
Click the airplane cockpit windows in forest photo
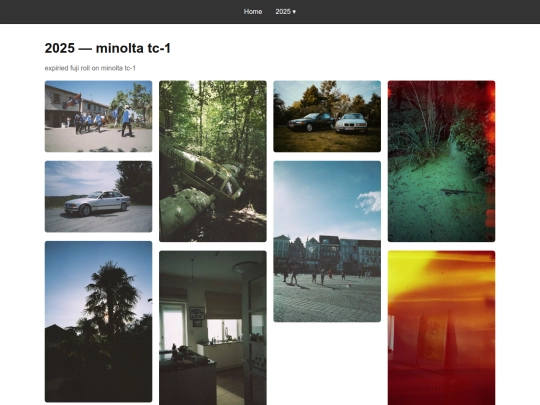click(x=220, y=180)
